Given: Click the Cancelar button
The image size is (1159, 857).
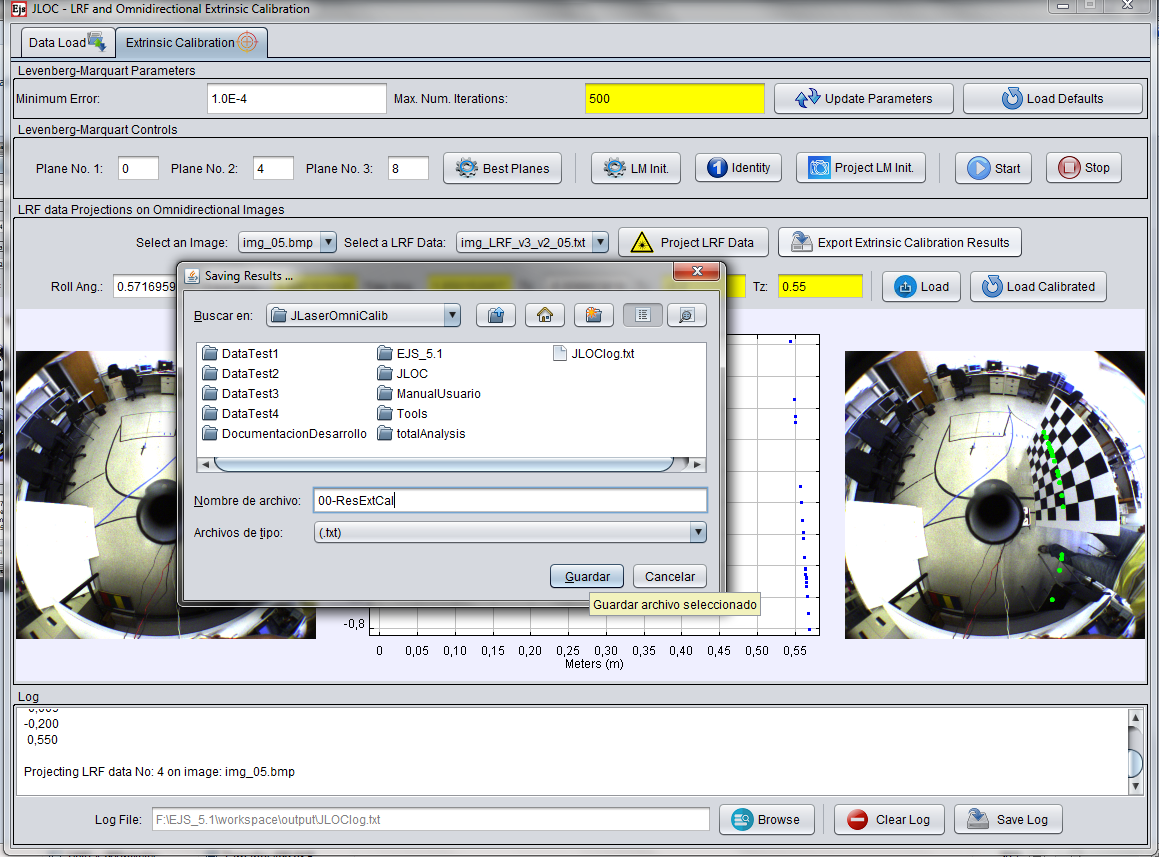Looking at the screenshot, I should [669, 577].
